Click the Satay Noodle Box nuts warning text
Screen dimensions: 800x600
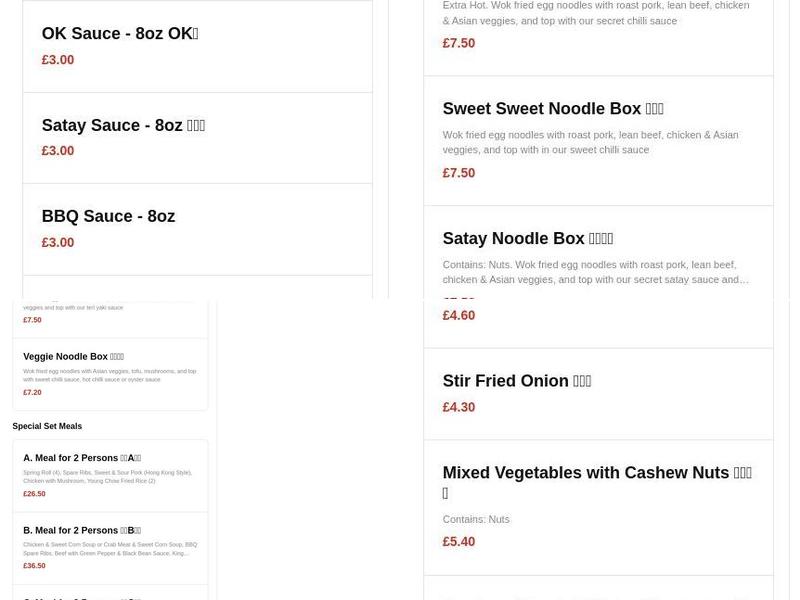(595, 273)
